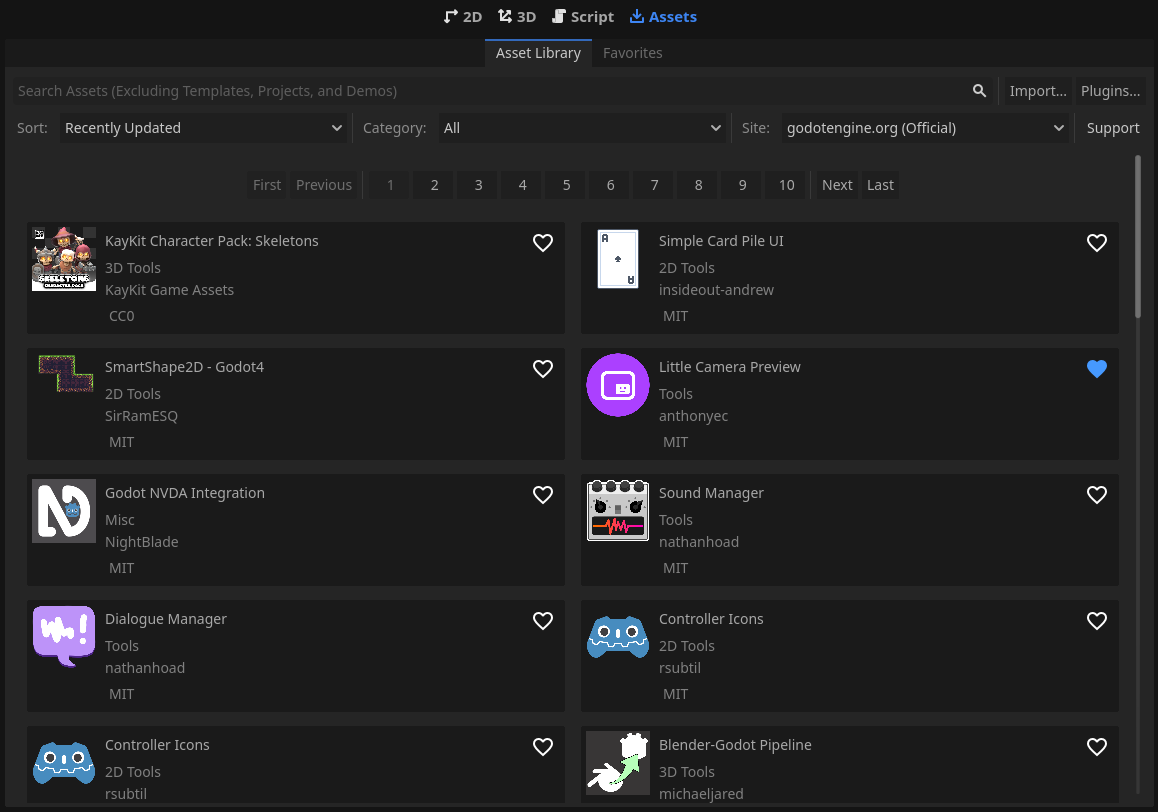Open KayKit Character Pack: Skeletons title
Image resolution: width=1158 pixels, height=812 pixels.
tap(211, 241)
